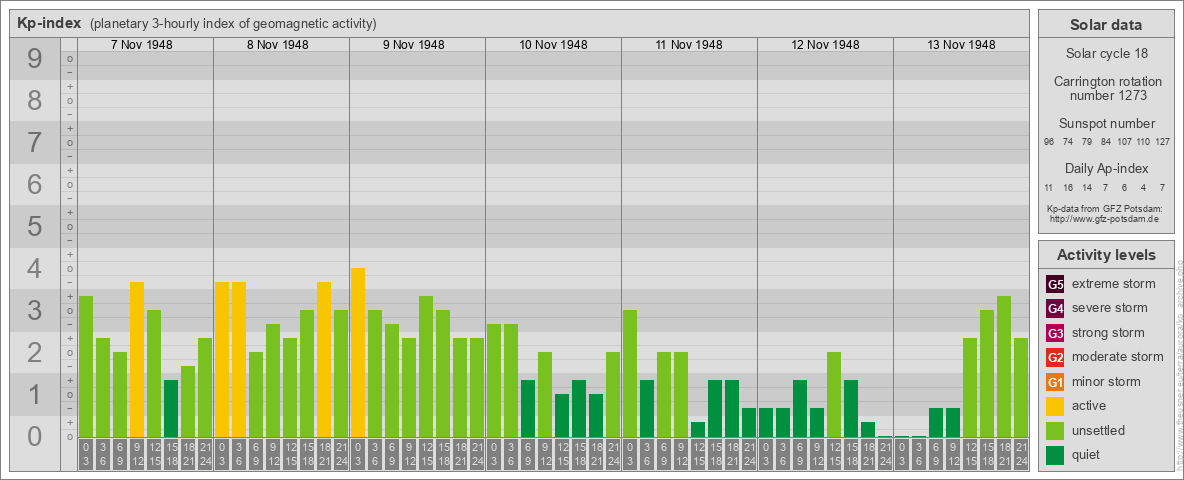Select the yellow 'active' legend swatch

point(1055,406)
